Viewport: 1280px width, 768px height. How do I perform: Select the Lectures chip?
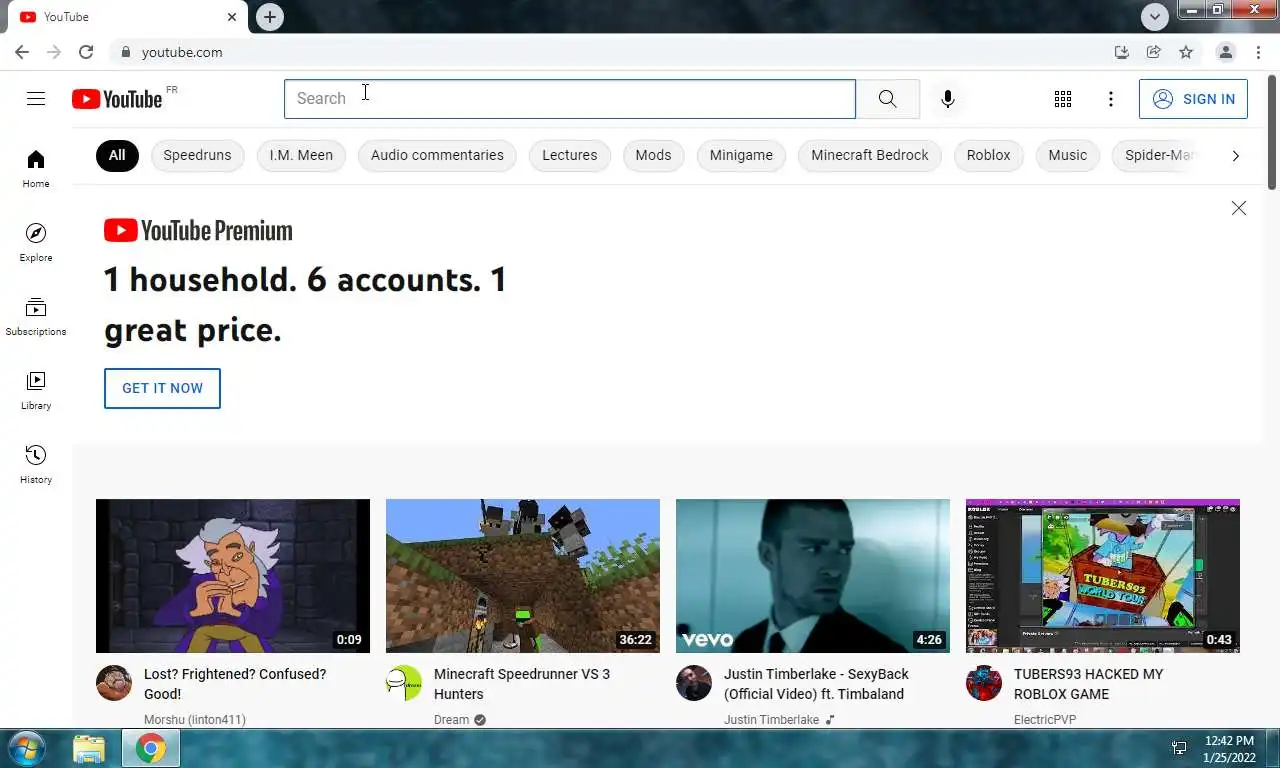pos(569,155)
